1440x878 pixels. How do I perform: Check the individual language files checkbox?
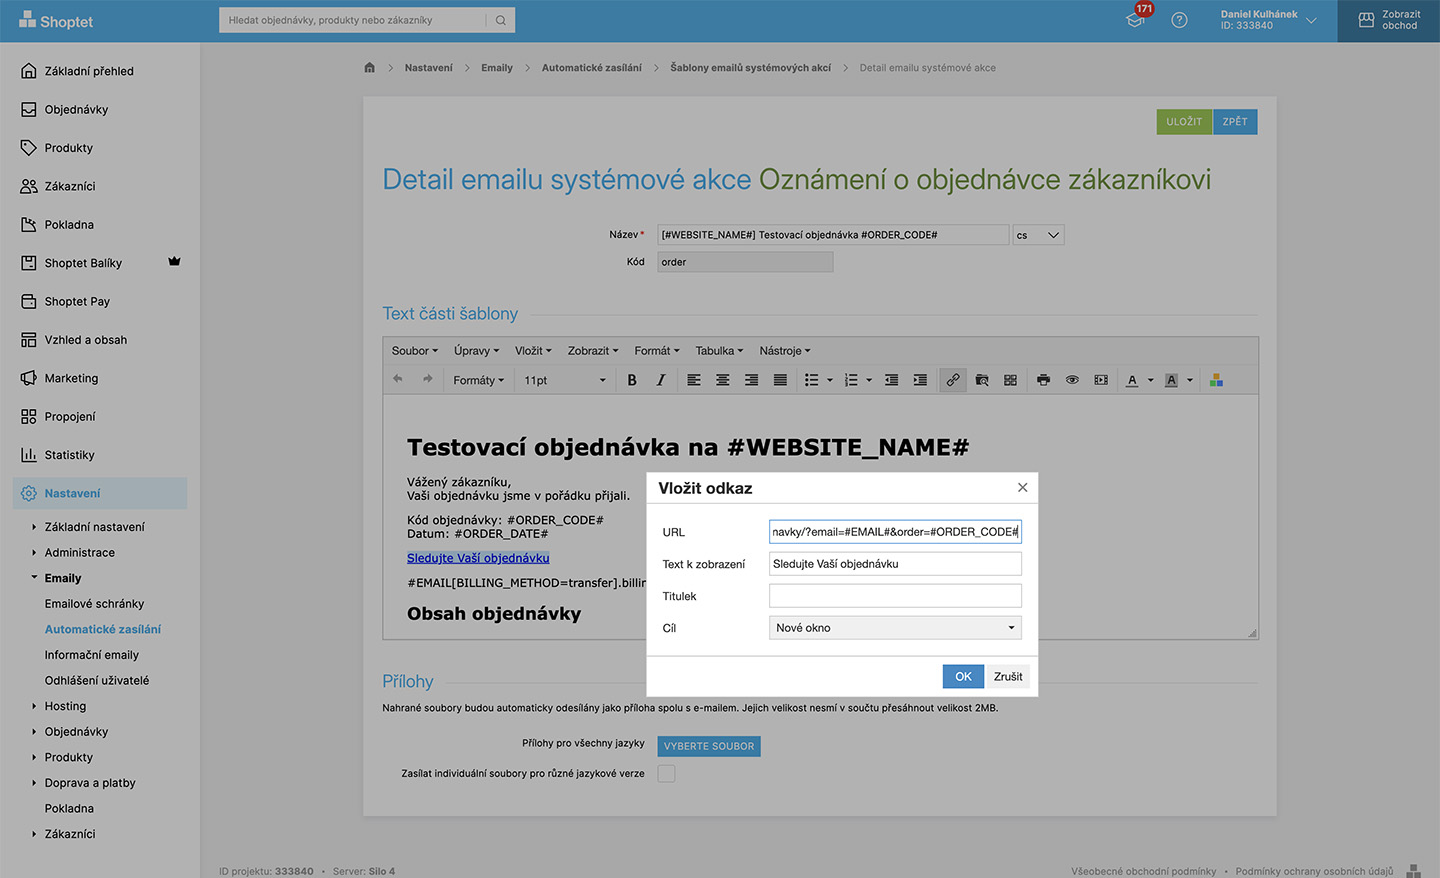(x=666, y=773)
